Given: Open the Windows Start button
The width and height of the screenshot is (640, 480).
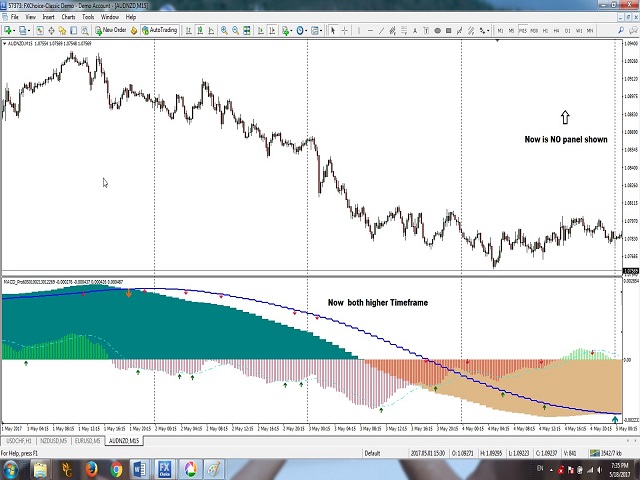Looking at the screenshot, I should [10, 469].
